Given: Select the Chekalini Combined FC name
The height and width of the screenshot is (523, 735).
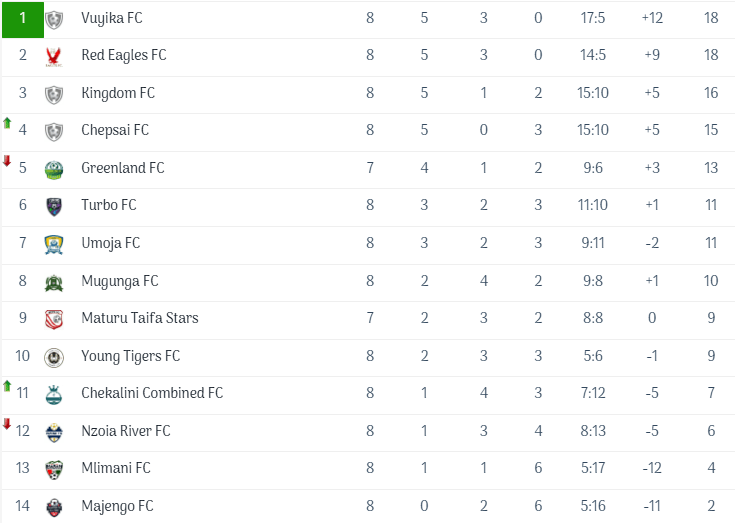Looking at the screenshot, I should click(152, 393).
